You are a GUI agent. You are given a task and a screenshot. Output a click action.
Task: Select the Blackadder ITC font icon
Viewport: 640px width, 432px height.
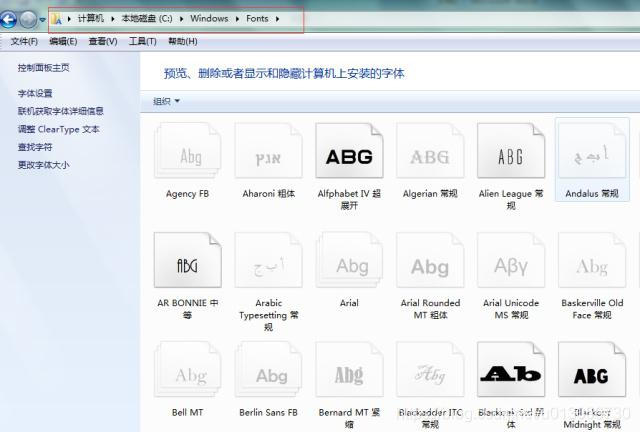click(430, 370)
